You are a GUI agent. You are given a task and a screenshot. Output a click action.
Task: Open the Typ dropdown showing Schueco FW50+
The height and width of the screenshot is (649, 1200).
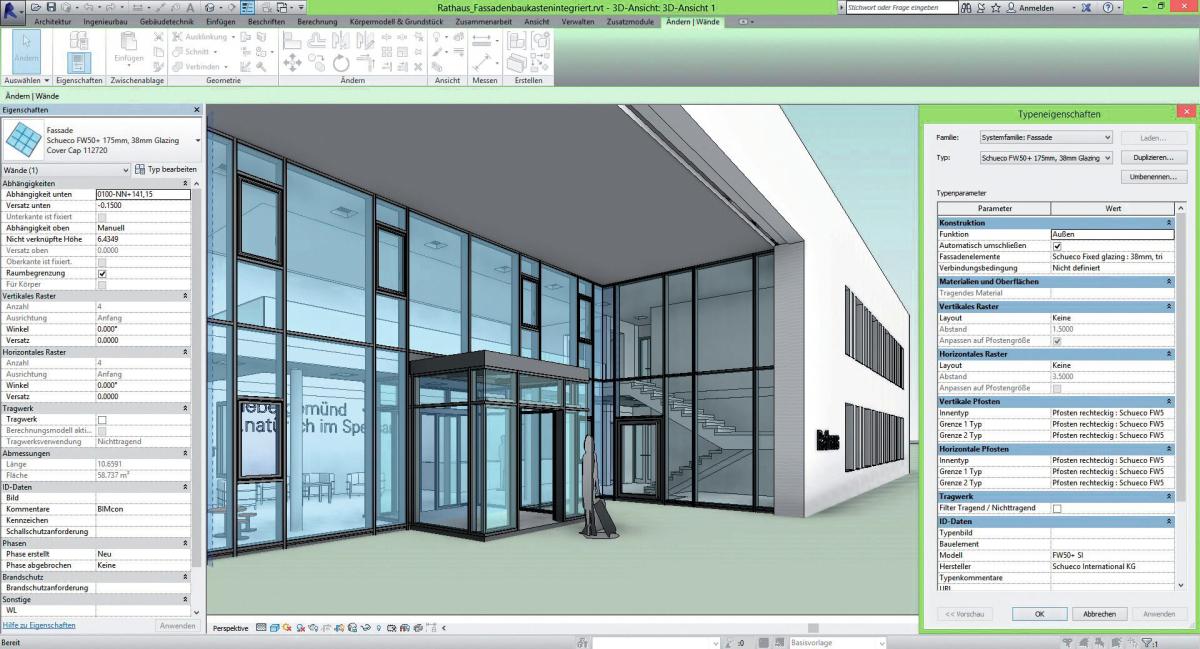click(x=1045, y=157)
